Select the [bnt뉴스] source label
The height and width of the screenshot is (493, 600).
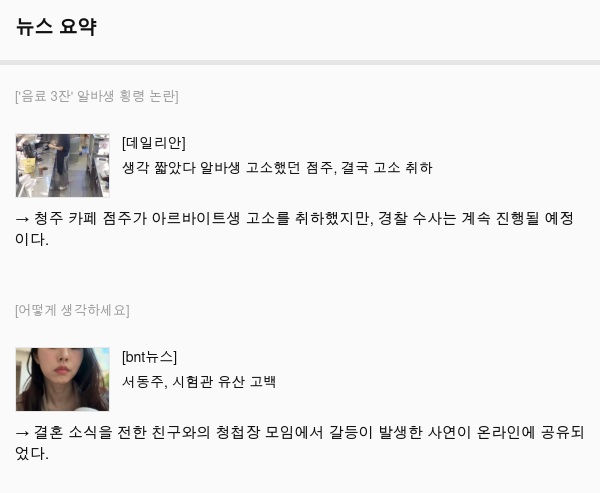tap(150, 357)
